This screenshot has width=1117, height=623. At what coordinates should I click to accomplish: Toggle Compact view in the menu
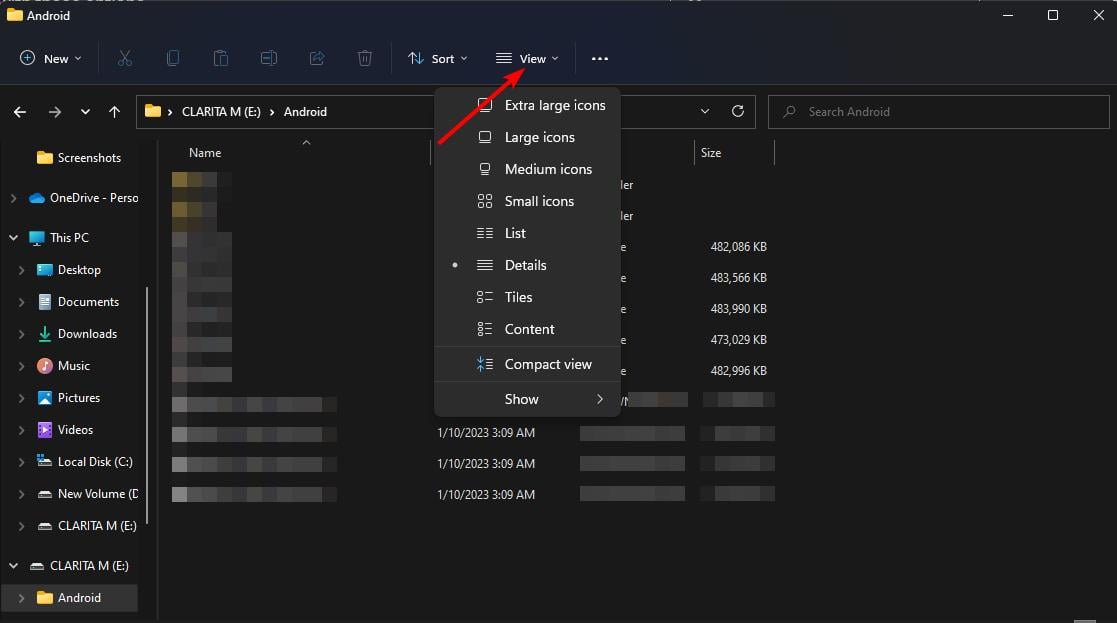[x=547, y=364]
